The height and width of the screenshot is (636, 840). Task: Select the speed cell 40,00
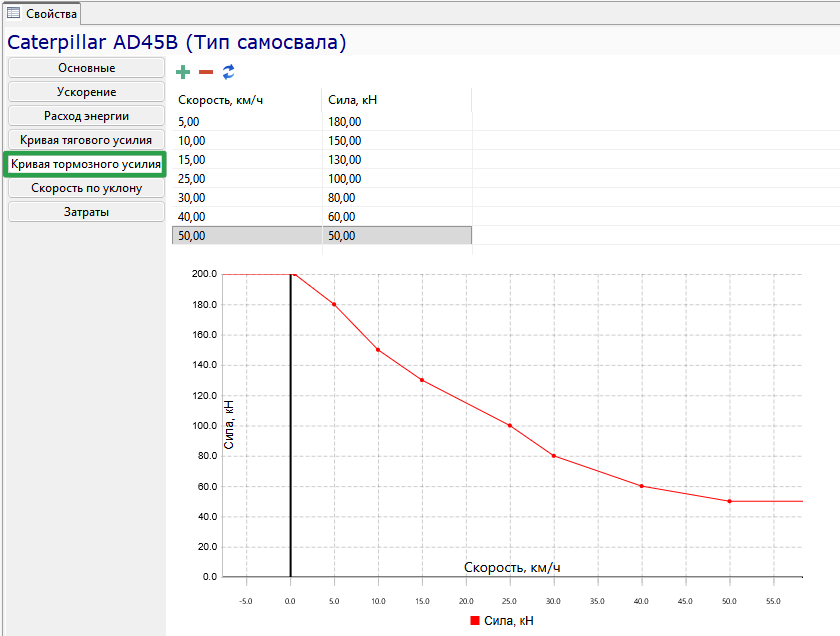pyautogui.click(x=247, y=217)
